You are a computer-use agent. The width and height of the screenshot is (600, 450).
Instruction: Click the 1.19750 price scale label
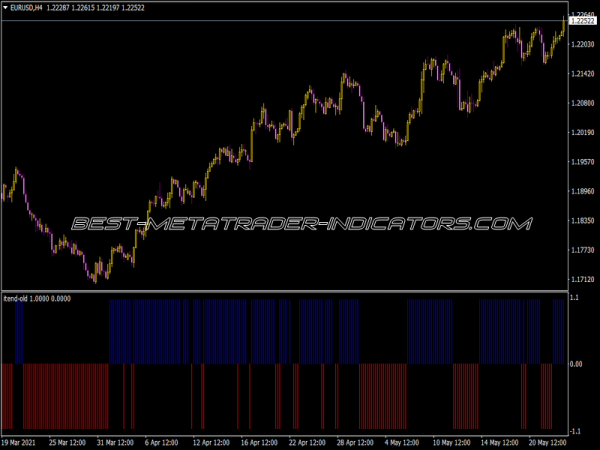[582, 162]
